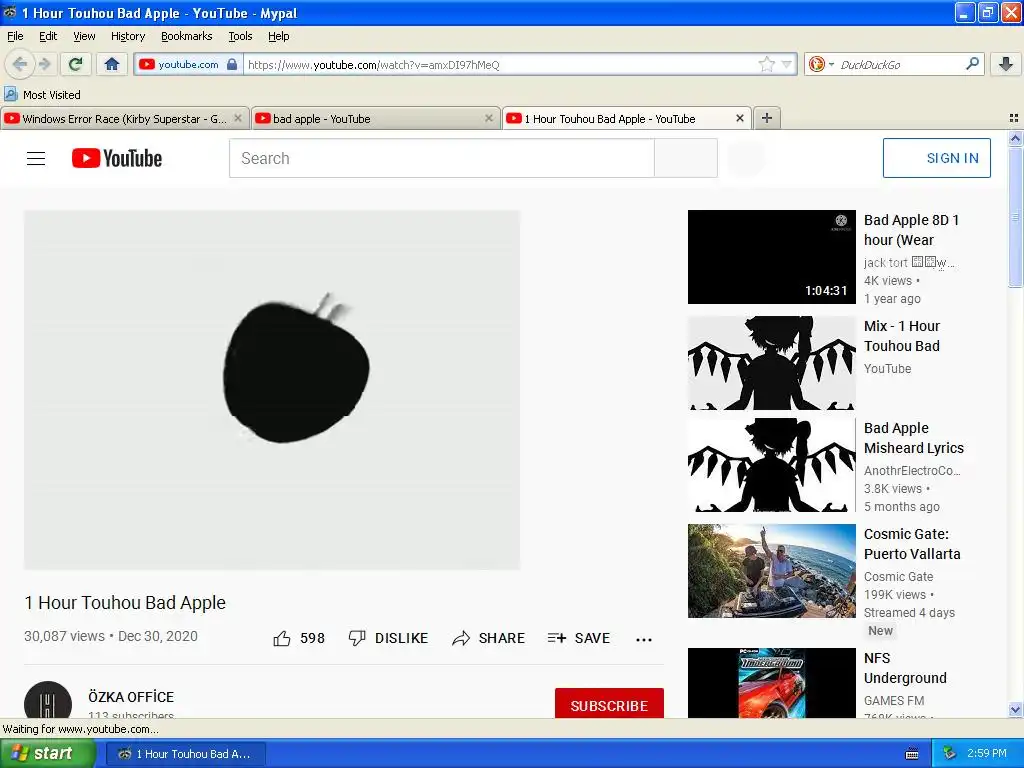Click the tray icon beside the clock
The width and height of the screenshot is (1024, 768).
(950, 754)
